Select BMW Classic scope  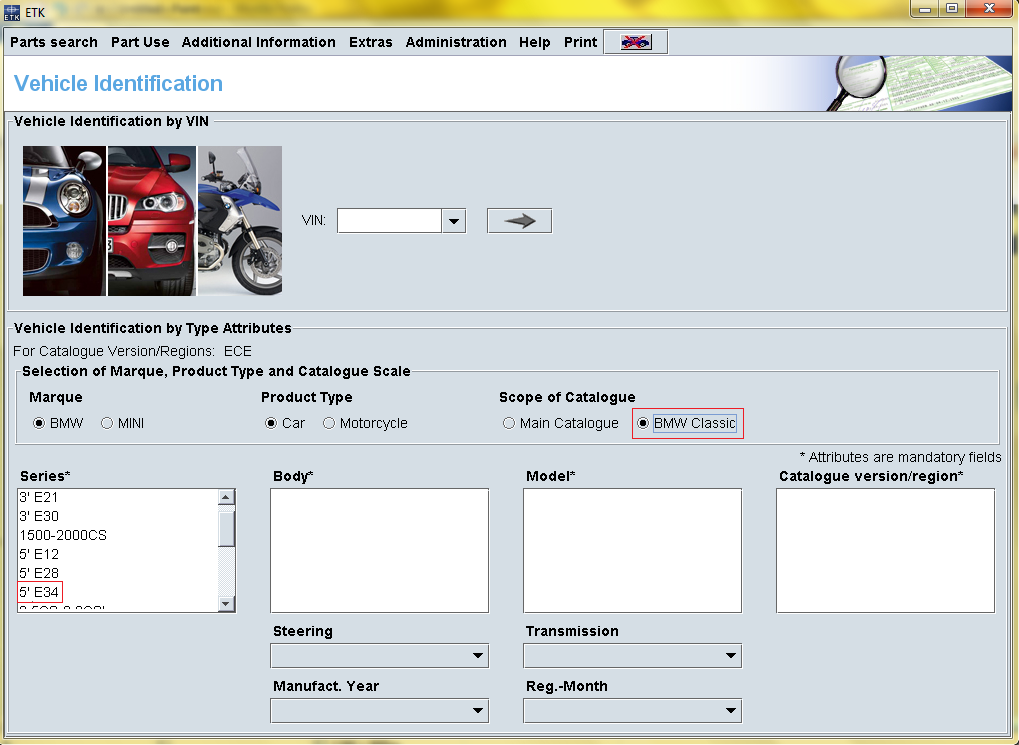tap(643, 423)
